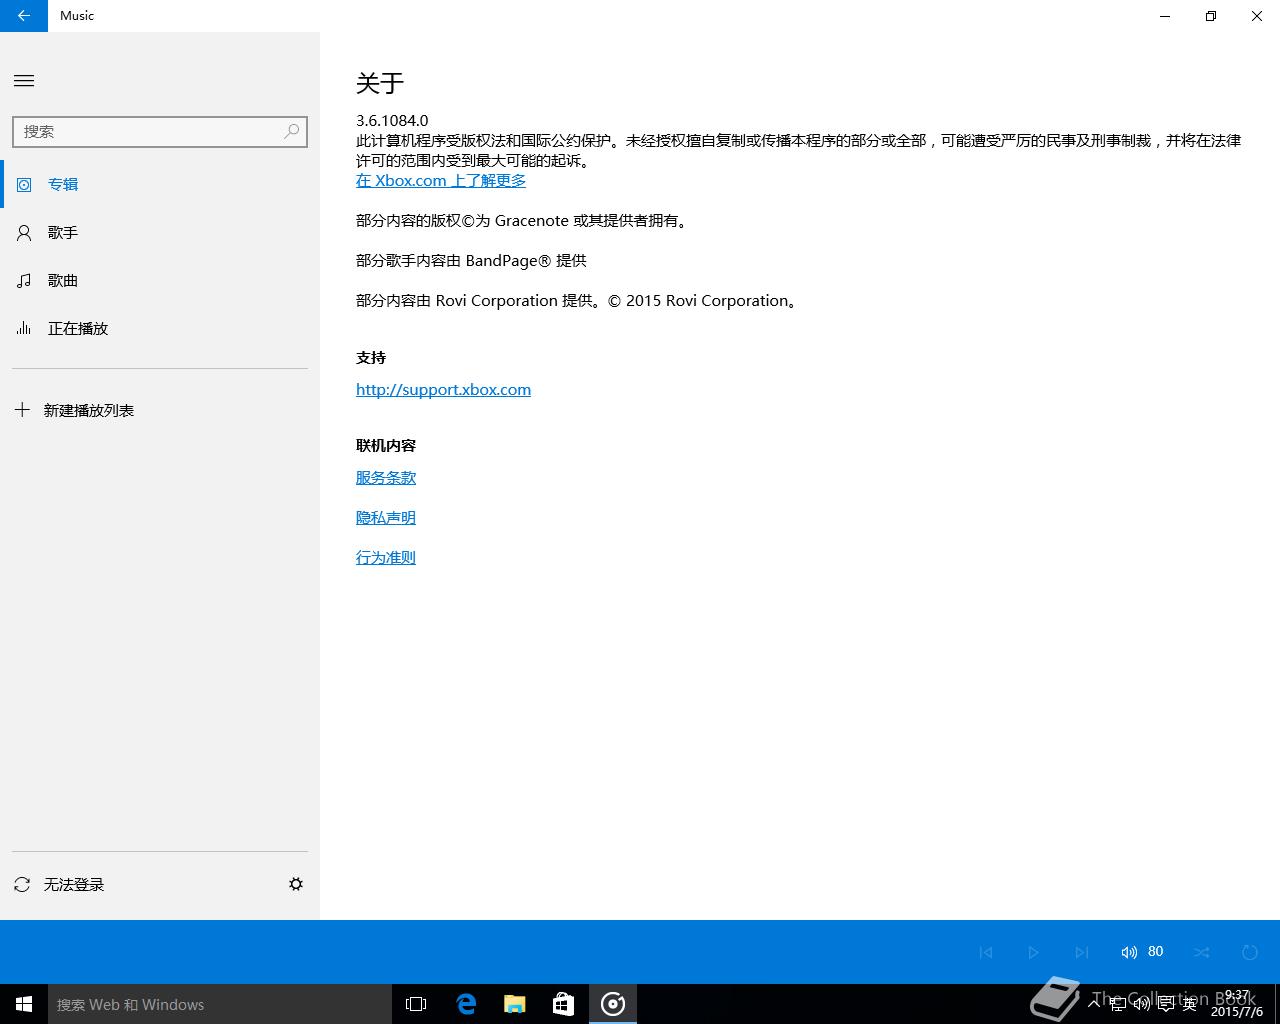Click the volume speaker icon
Image resolution: width=1280 pixels, height=1024 pixels.
click(1129, 952)
